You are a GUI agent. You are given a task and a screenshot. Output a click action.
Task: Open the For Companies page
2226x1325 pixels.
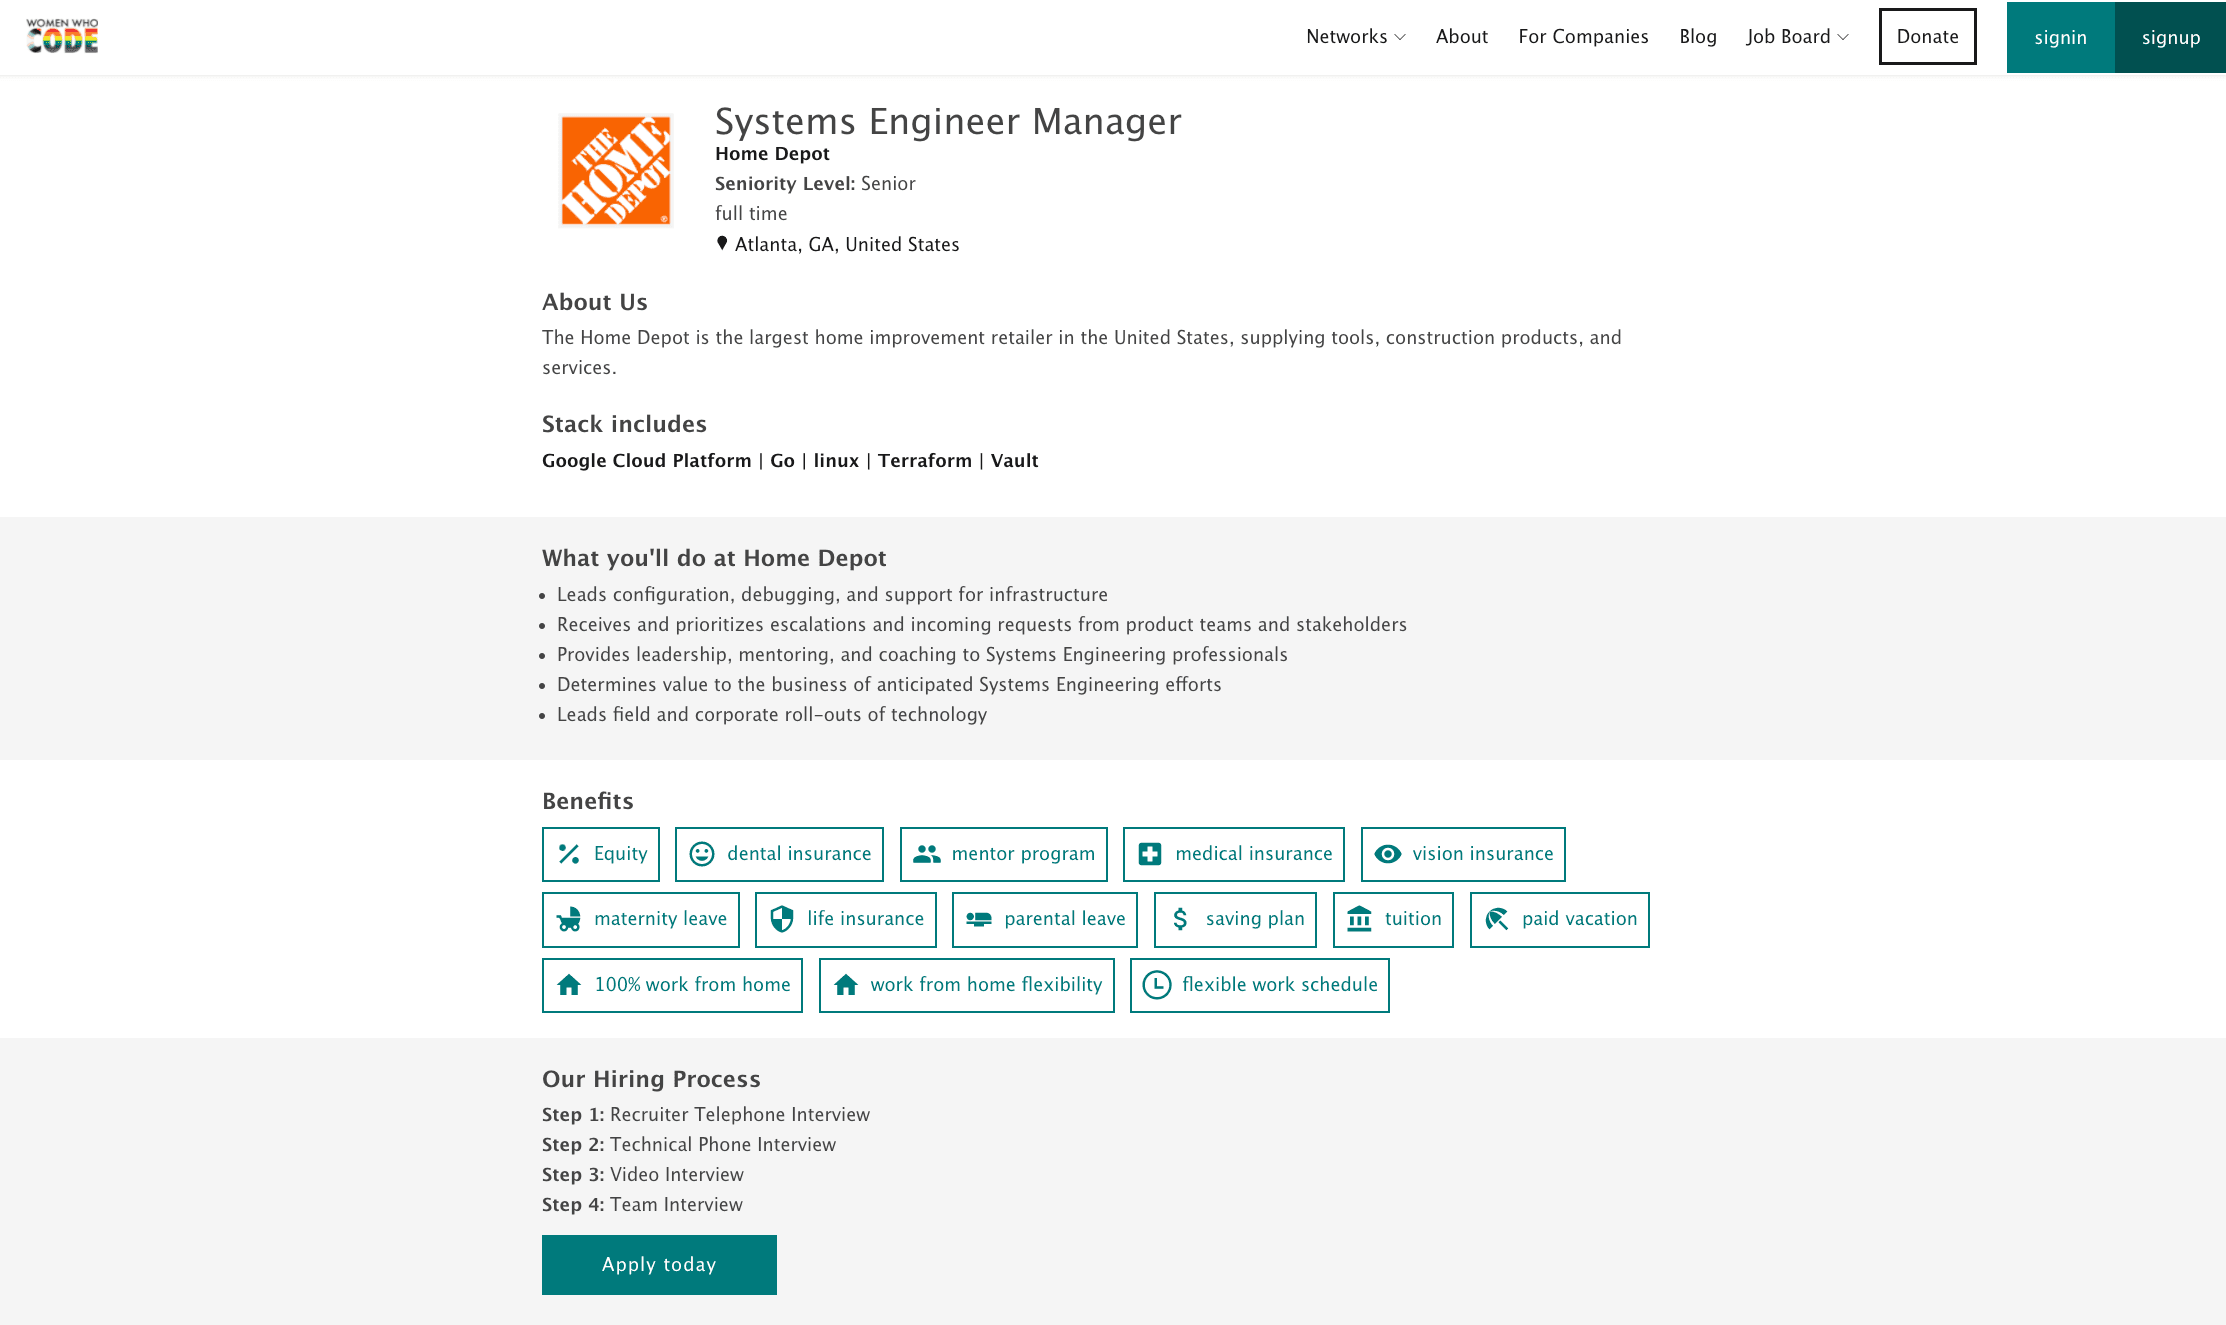click(1583, 37)
